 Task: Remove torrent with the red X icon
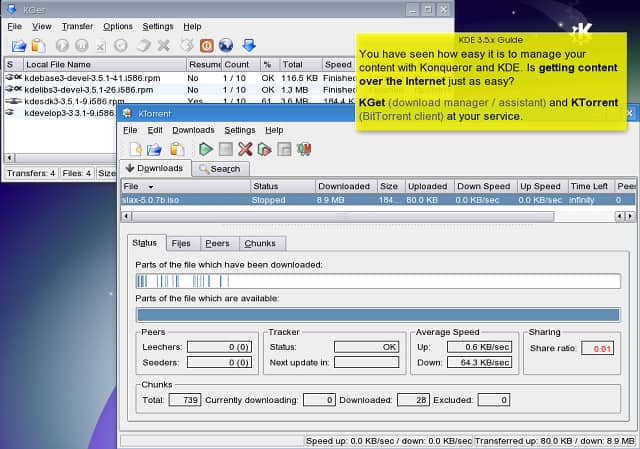pos(245,149)
